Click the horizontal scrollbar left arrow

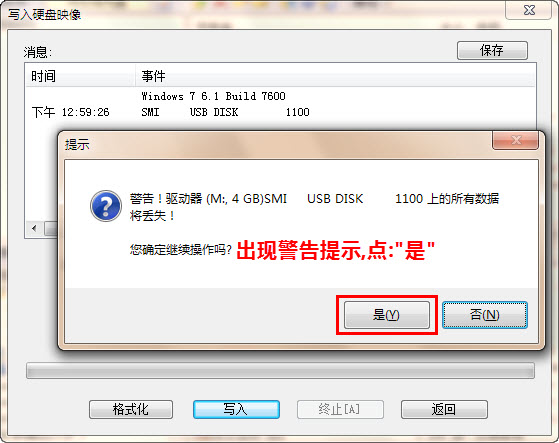(34, 228)
